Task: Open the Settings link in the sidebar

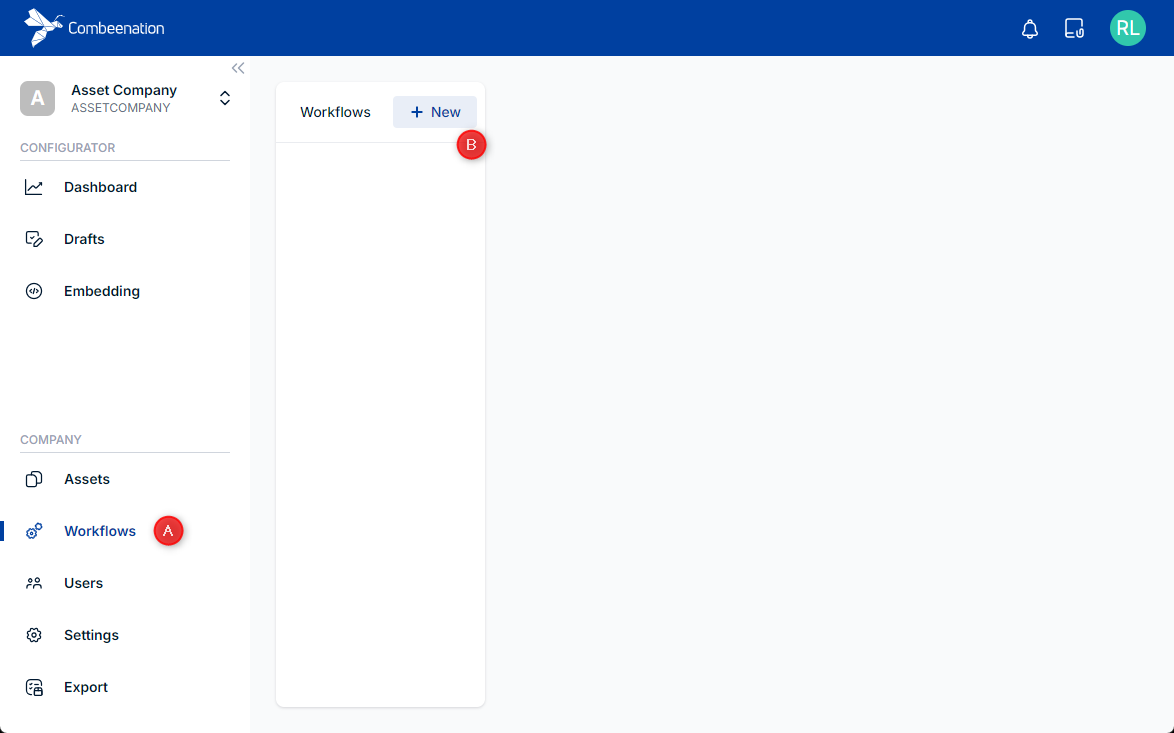Action: tap(91, 635)
